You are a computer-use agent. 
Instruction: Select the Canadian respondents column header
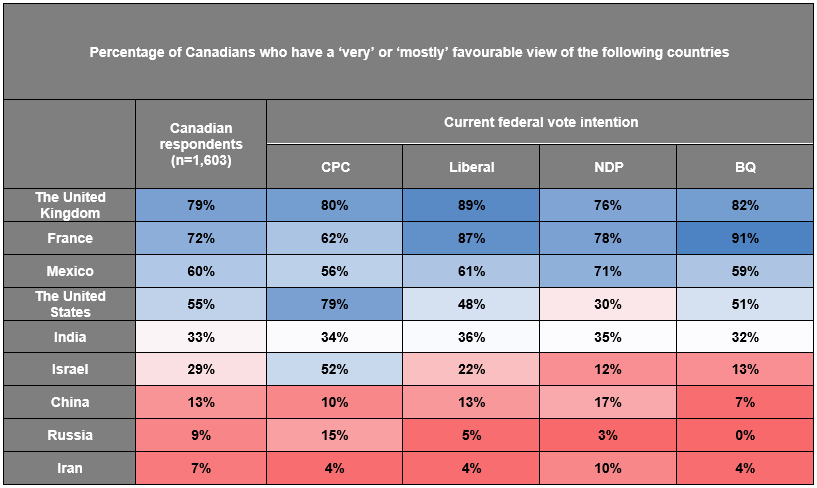[201, 144]
